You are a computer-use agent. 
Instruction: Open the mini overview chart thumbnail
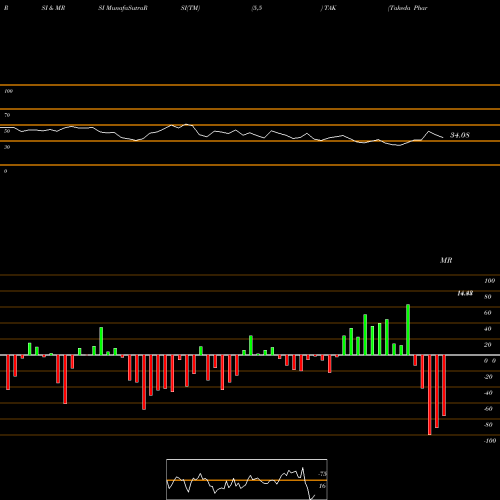coord(247,479)
